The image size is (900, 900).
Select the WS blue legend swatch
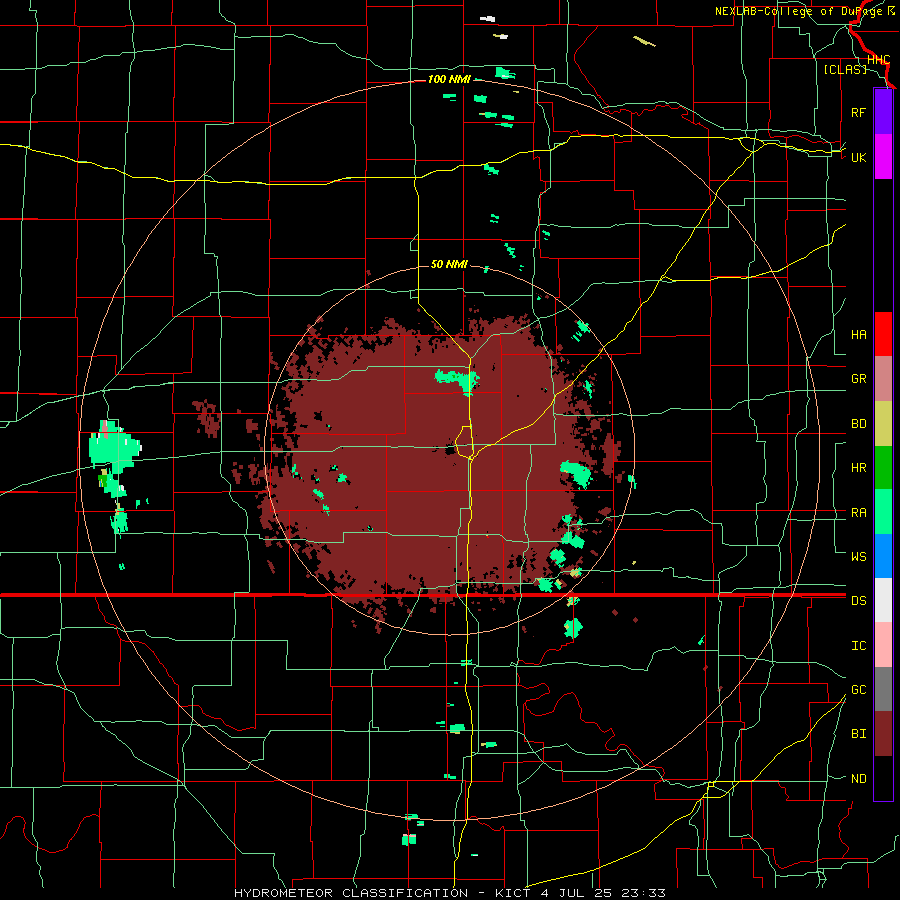pyautogui.click(x=883, y=556)
